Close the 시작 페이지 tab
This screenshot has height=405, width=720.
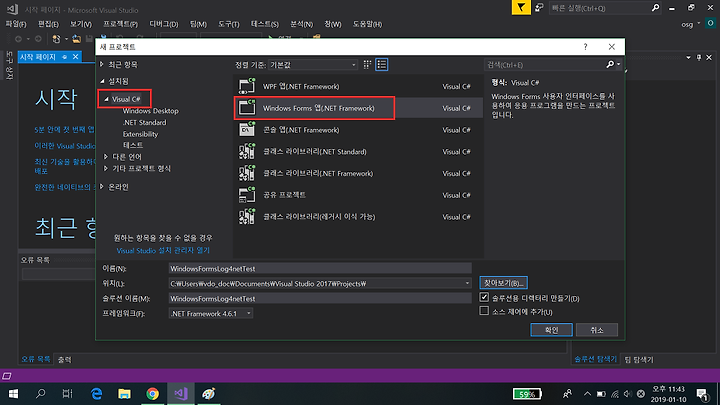[x=75, y=57]
